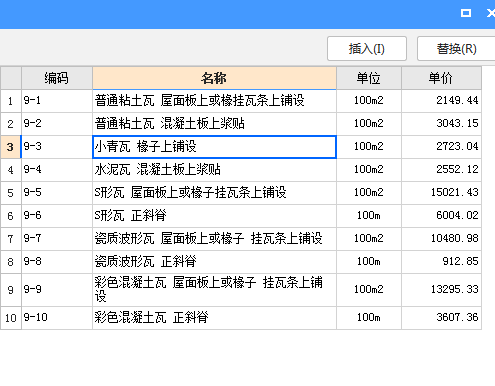Select code cell 9-9
495x386 pixels.
click(57, 290)
